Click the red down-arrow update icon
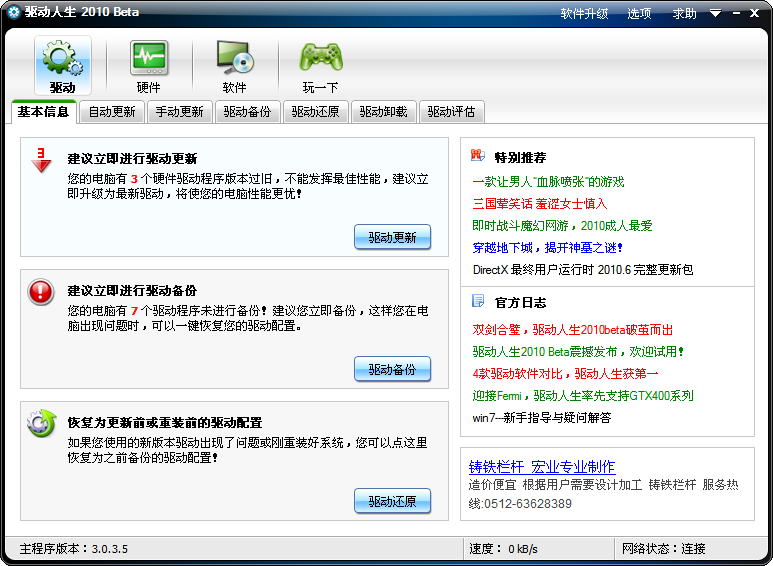 (41, 160)
